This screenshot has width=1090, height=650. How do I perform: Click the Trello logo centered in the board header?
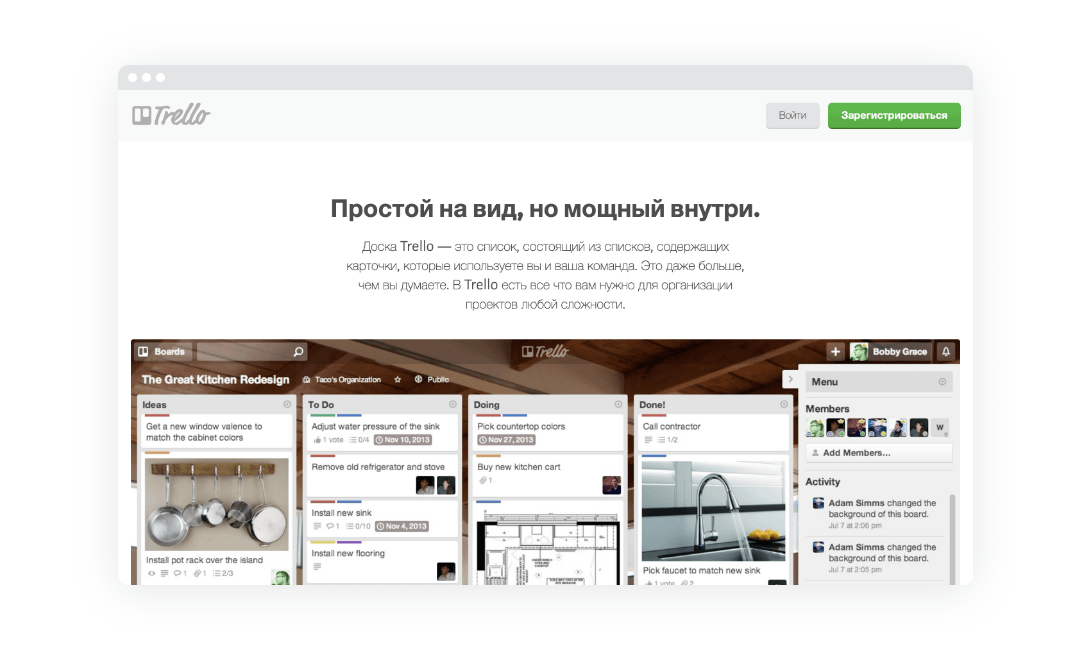point(545,352)
